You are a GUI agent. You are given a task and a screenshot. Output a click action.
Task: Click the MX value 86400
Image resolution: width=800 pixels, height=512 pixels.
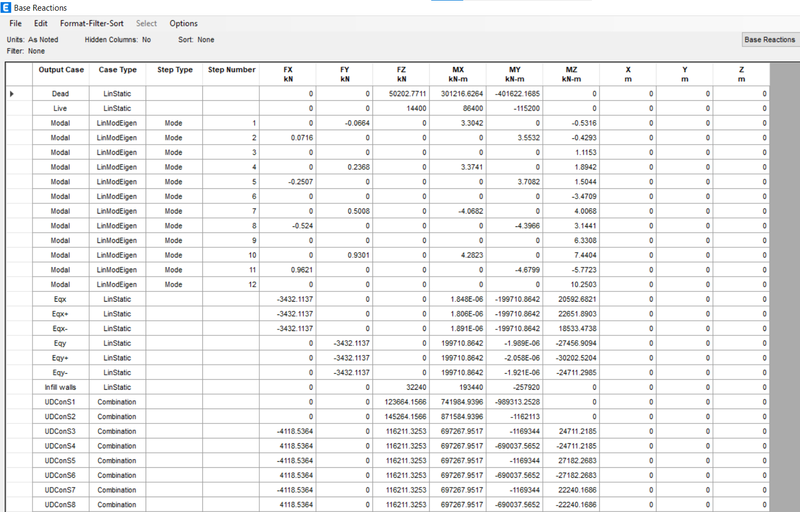click(458, 109)
